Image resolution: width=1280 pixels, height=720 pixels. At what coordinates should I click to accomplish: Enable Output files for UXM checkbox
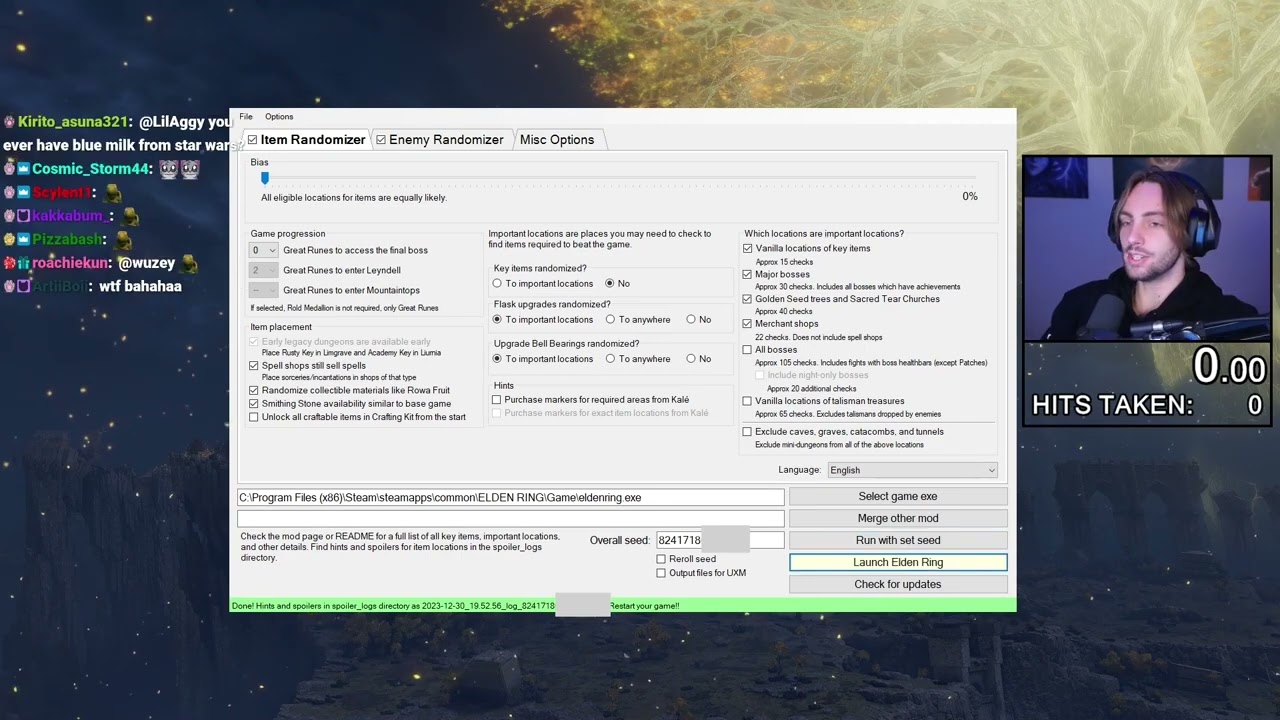pos(661,573)
